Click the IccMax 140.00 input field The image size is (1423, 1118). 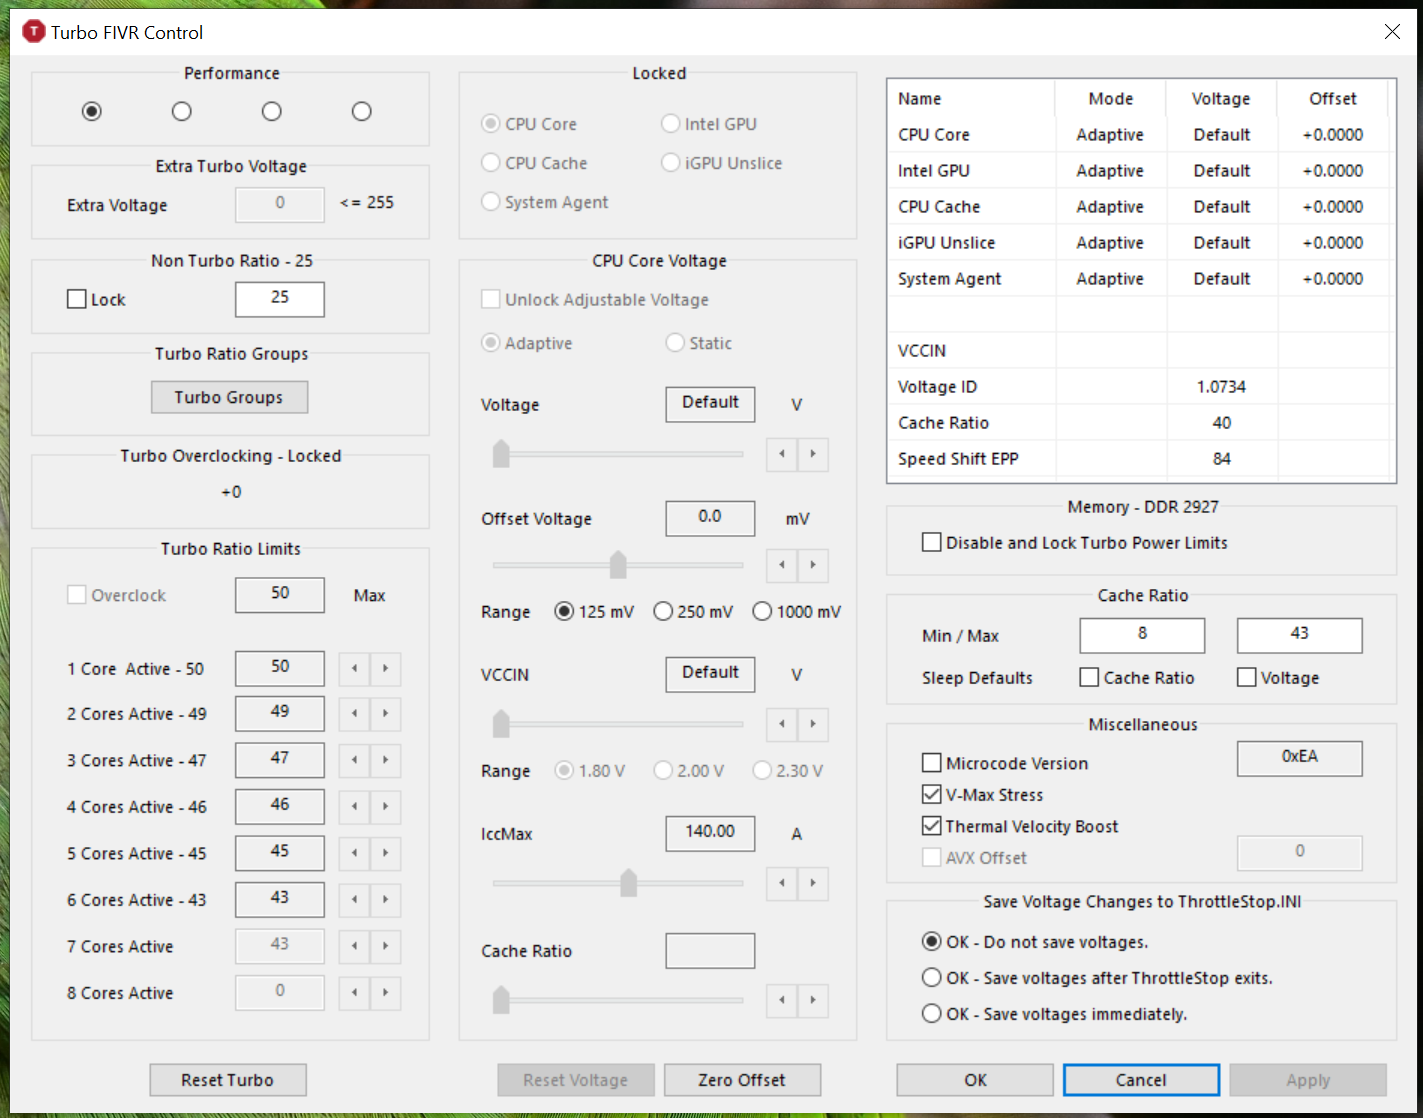(710, 833)
